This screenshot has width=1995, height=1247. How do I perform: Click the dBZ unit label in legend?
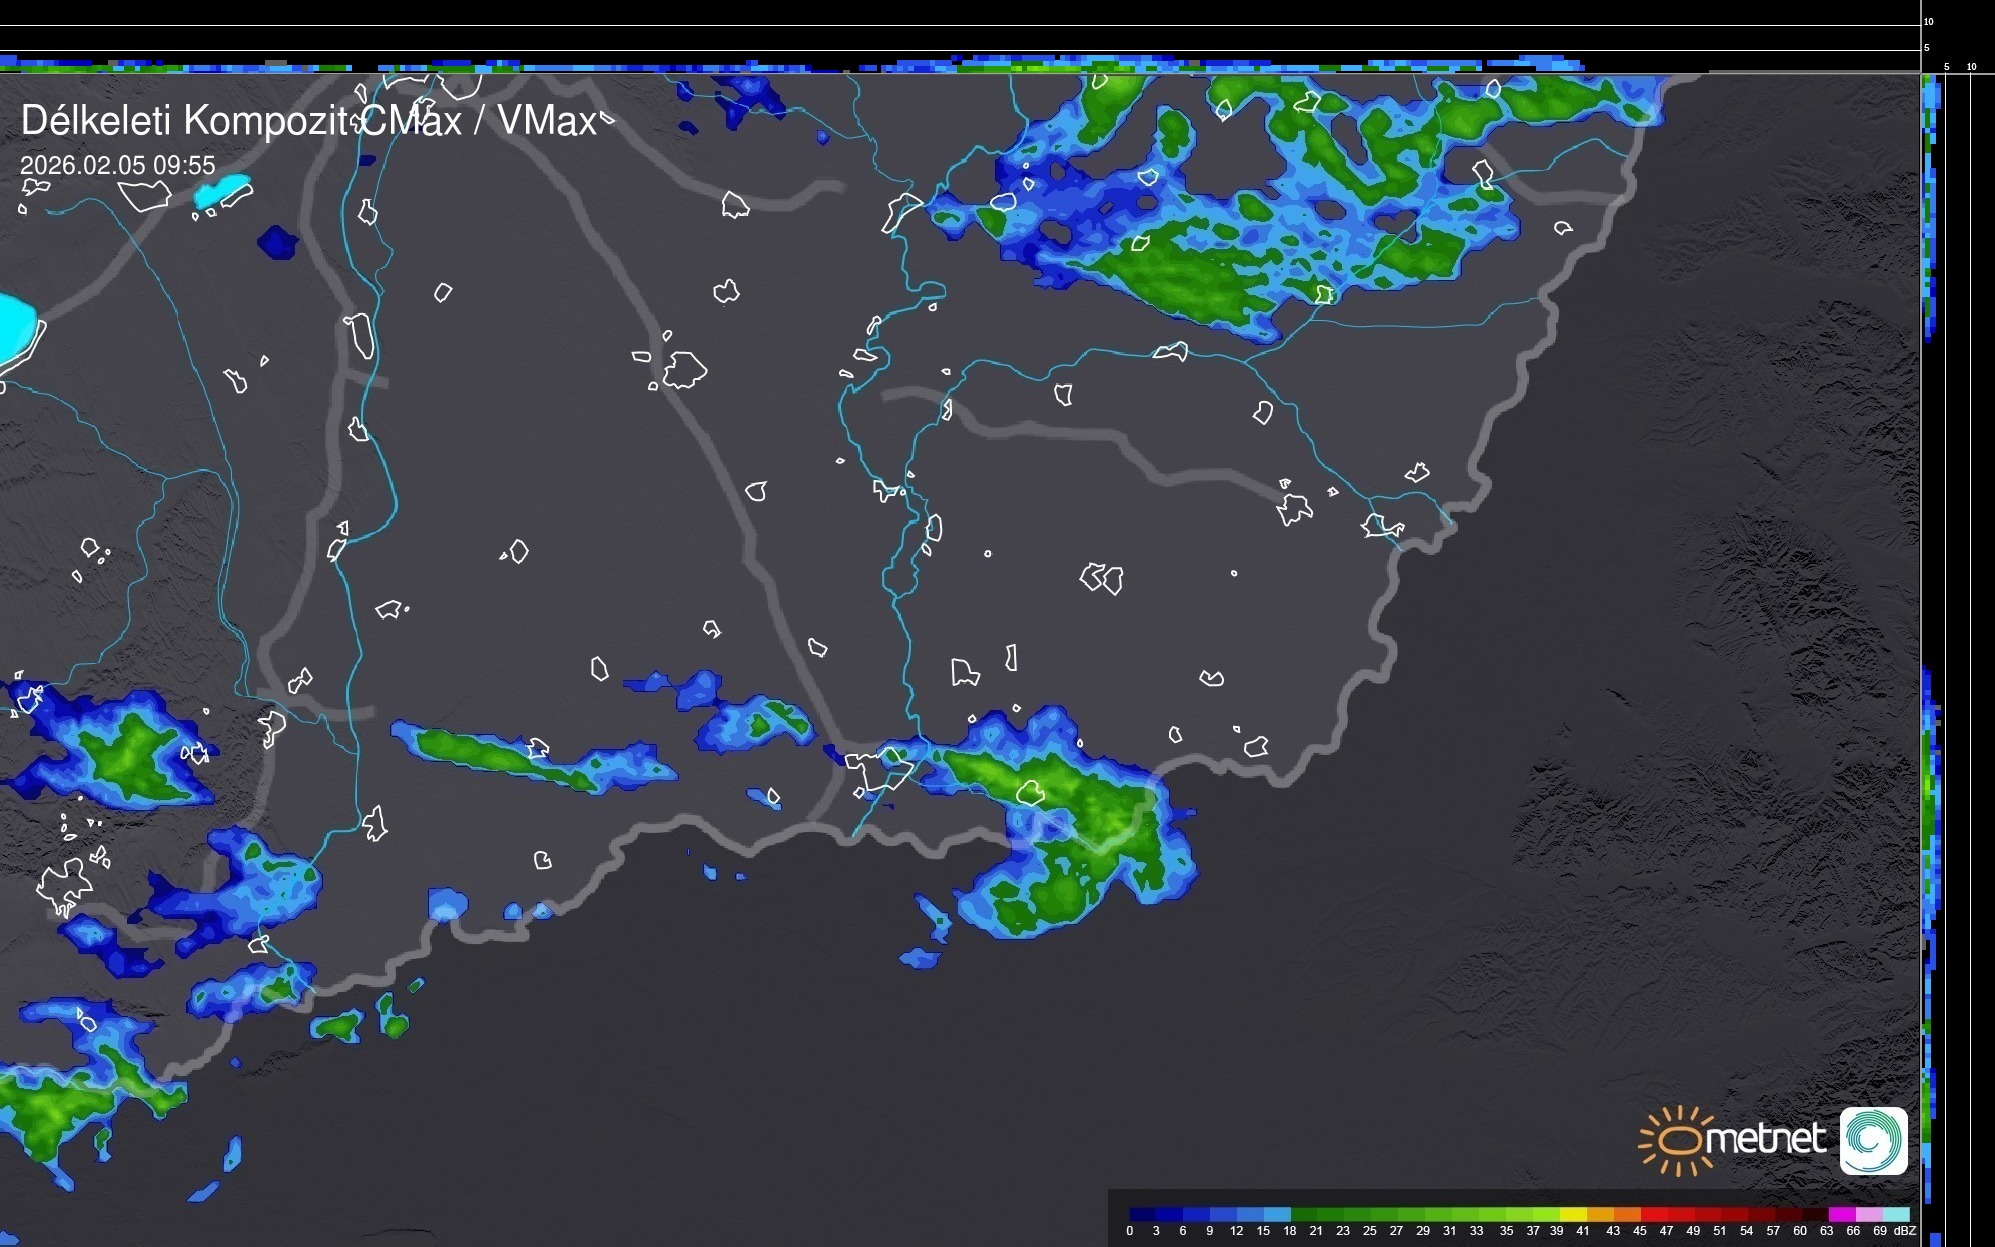(x=1904, y=1231)
